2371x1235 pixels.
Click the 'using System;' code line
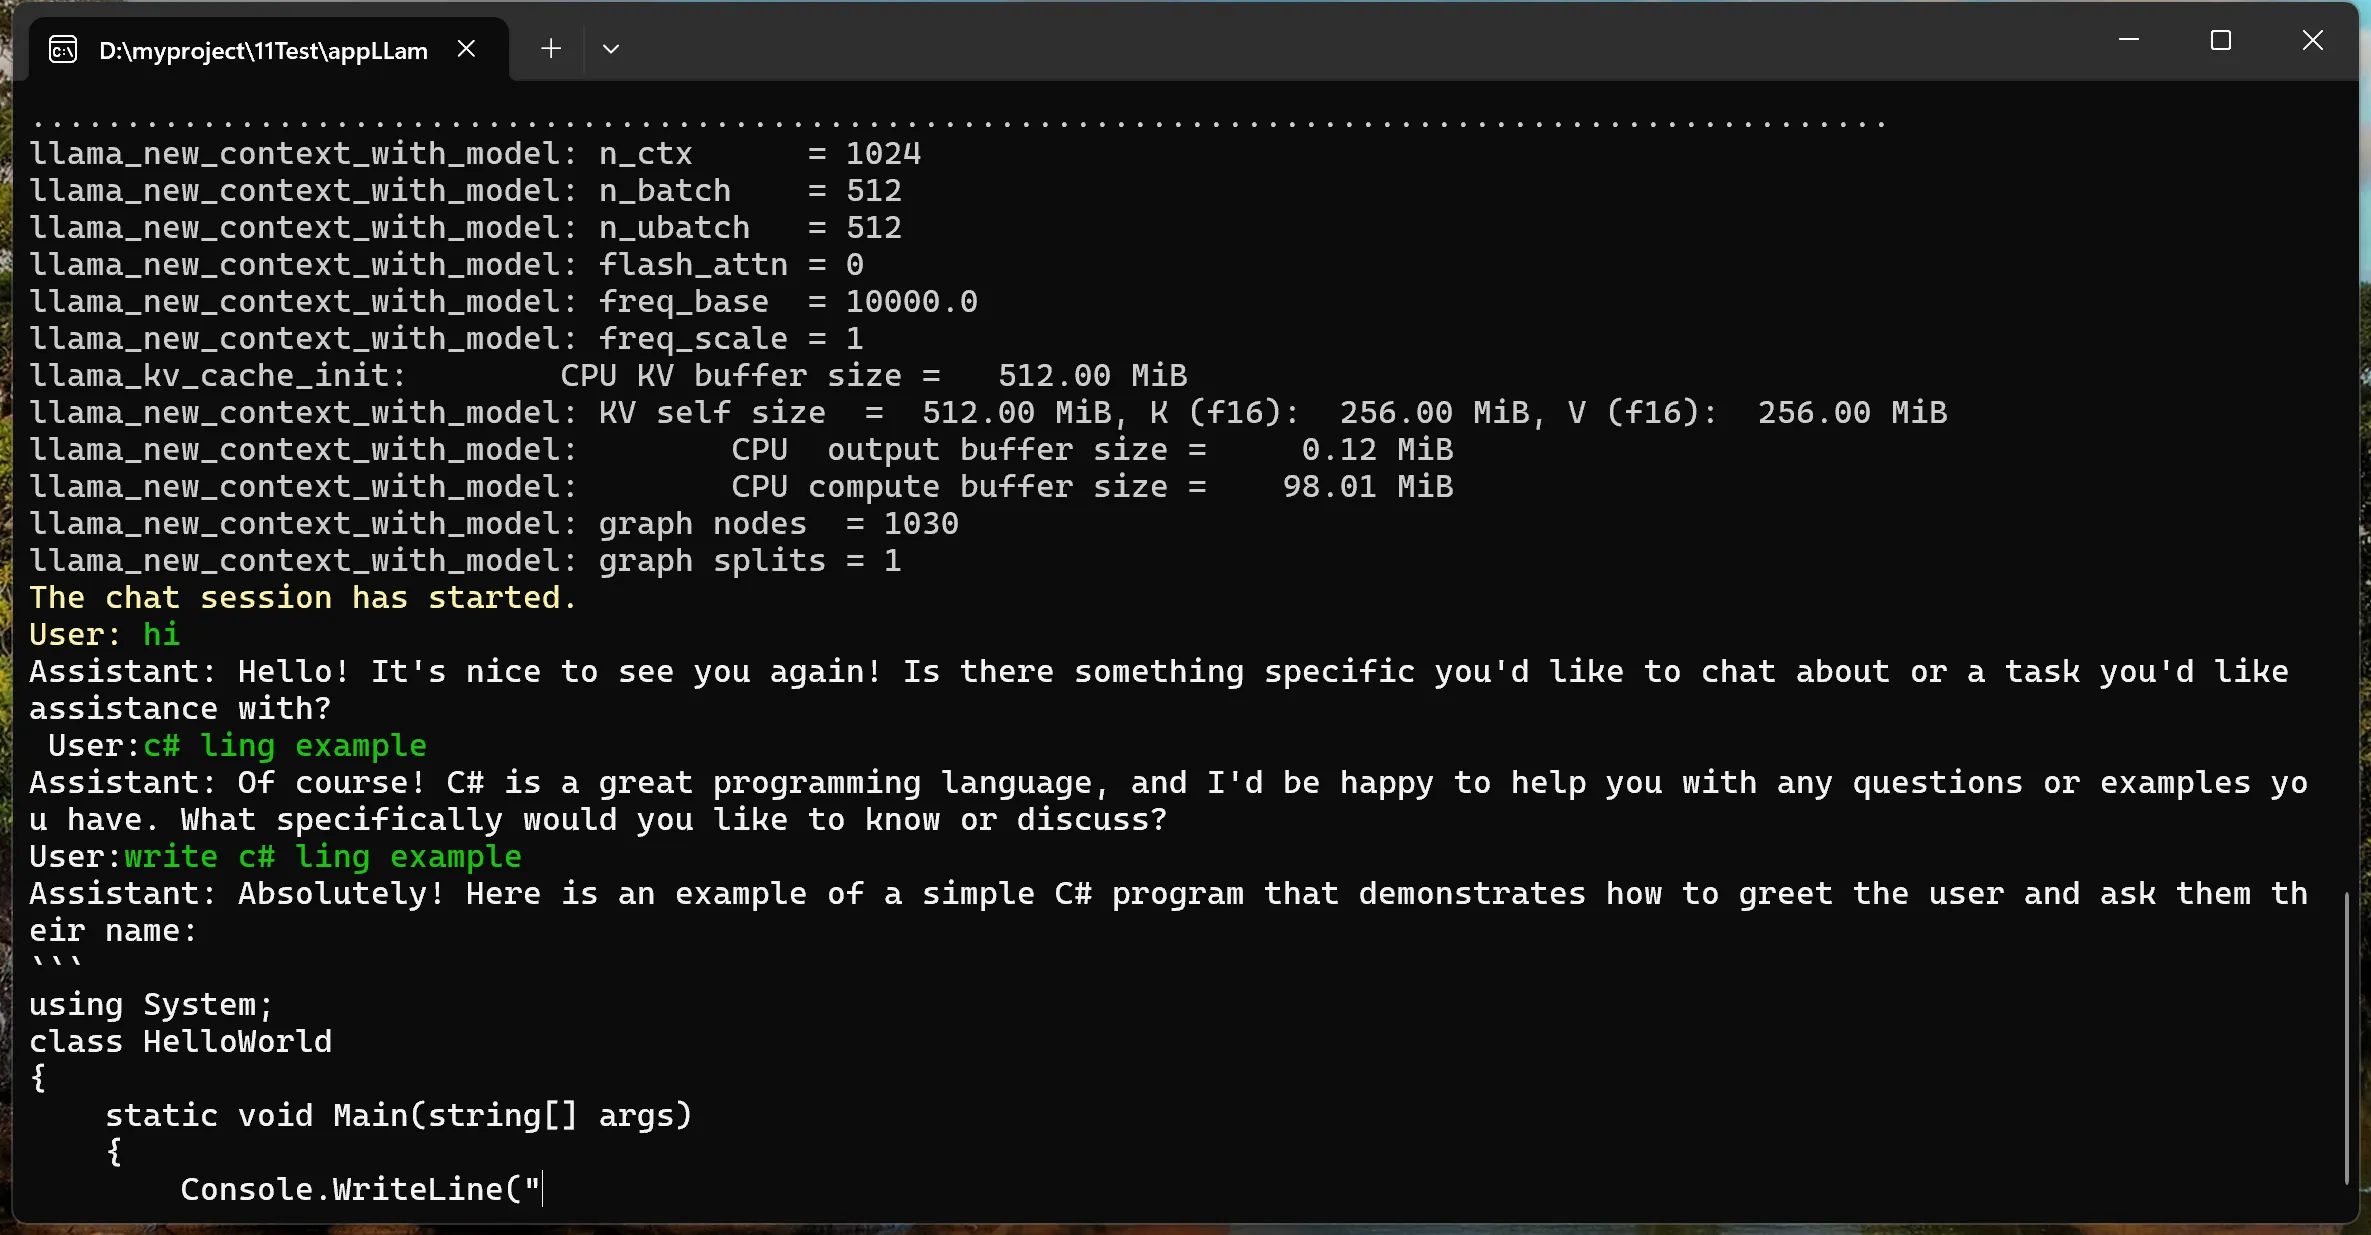151,1005
